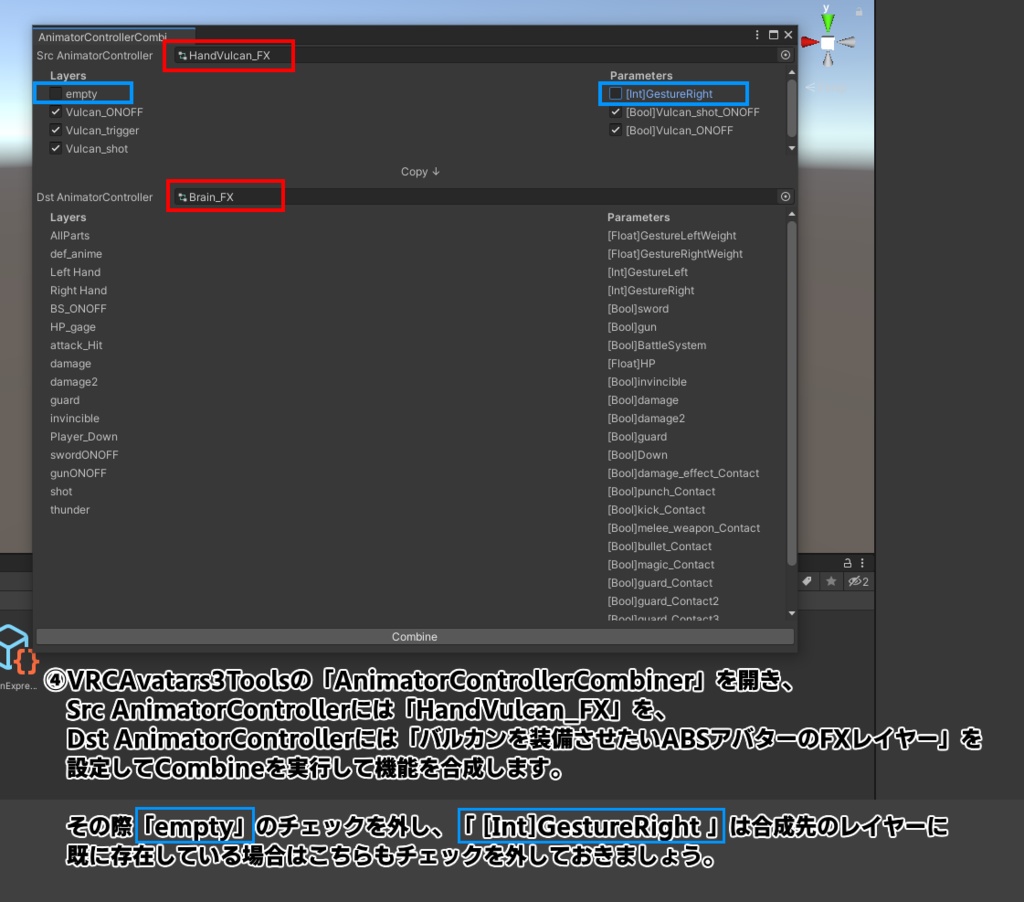Select the thunder destination layer
Screen dimensions: 1024x902
pyautogui.click(x=70, y=510)
